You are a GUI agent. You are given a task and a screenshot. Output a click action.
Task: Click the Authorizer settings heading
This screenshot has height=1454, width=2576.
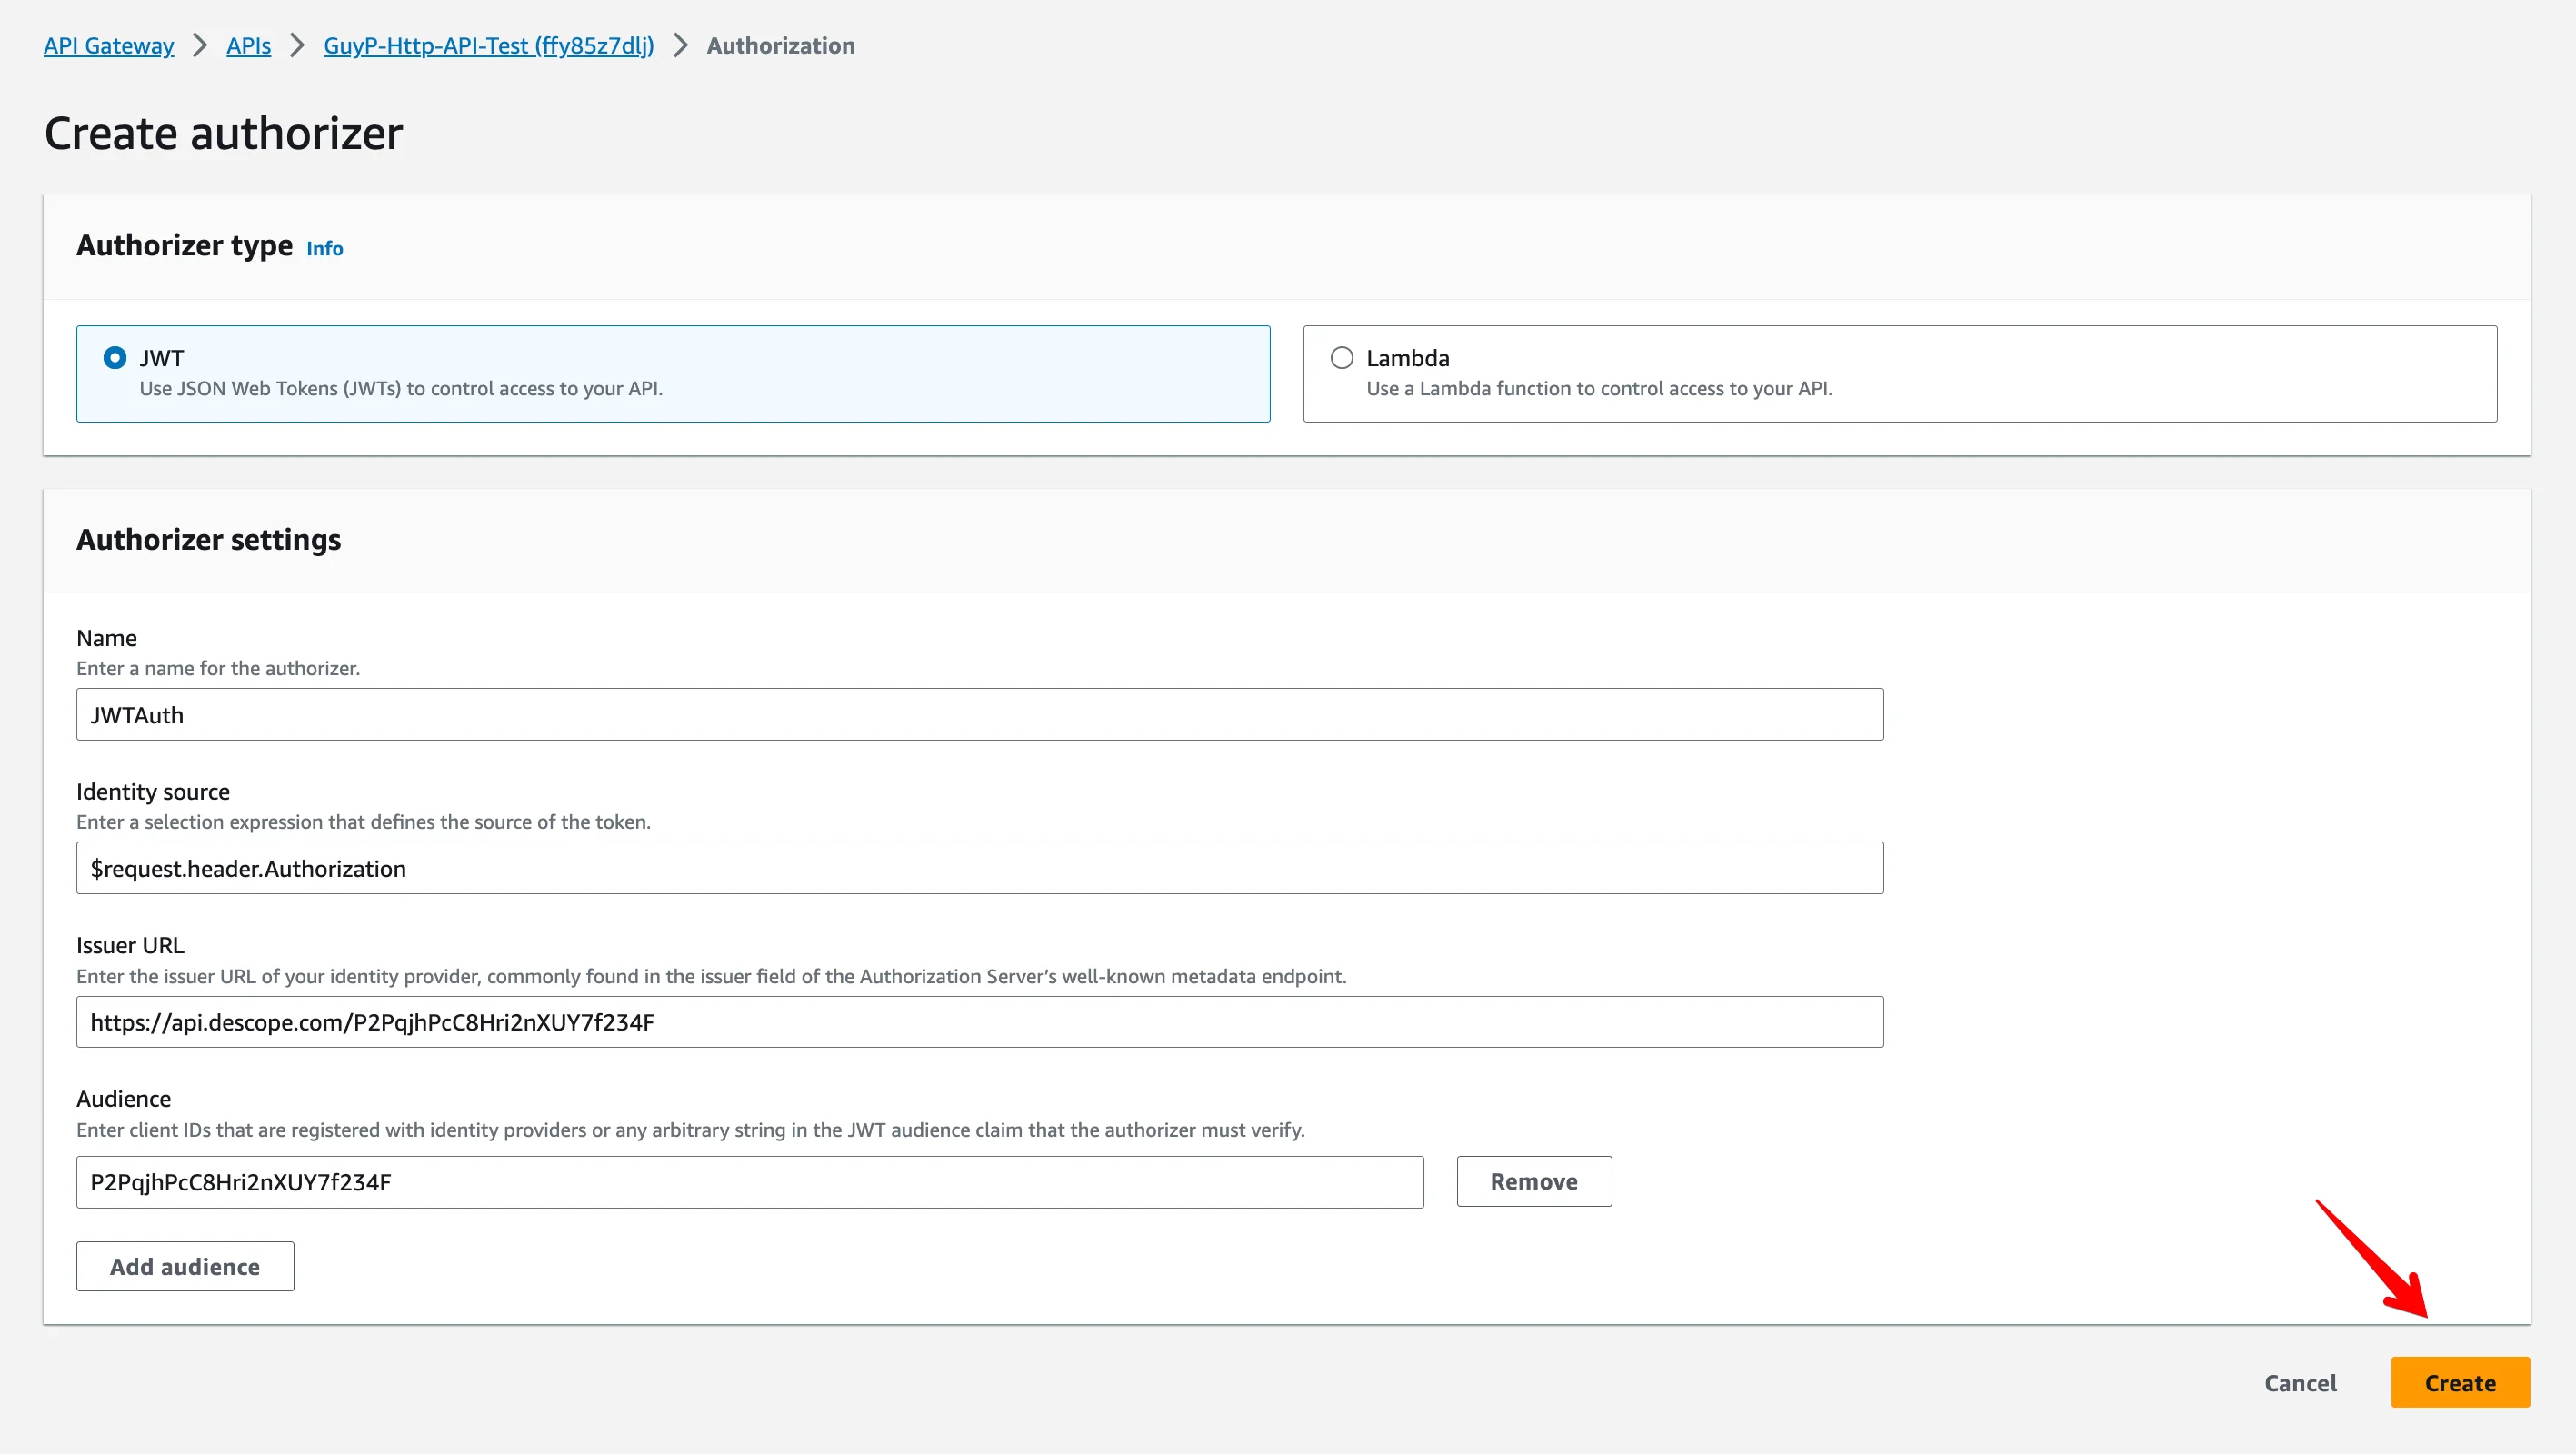point(209,540)
